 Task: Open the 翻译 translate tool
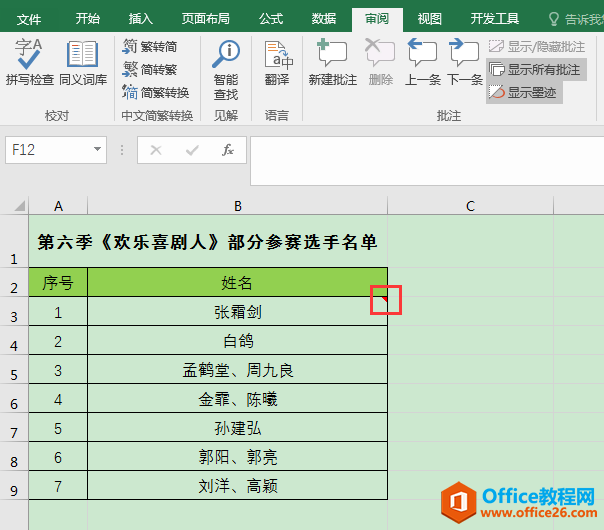click(277, 64)
